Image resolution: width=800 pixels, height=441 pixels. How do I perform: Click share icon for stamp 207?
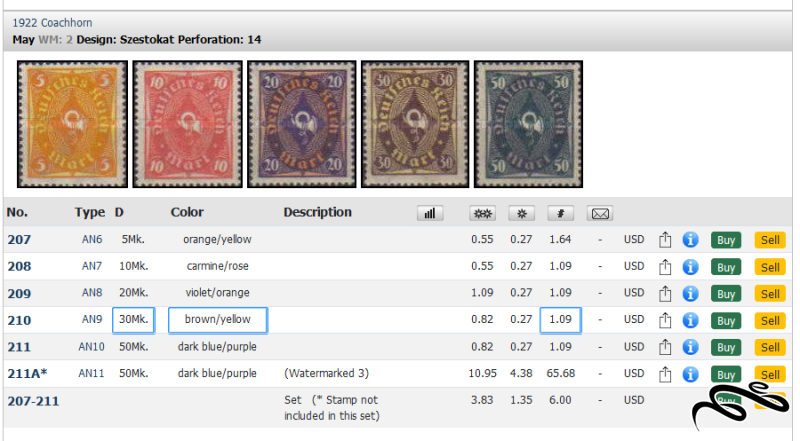pos(665,239)
